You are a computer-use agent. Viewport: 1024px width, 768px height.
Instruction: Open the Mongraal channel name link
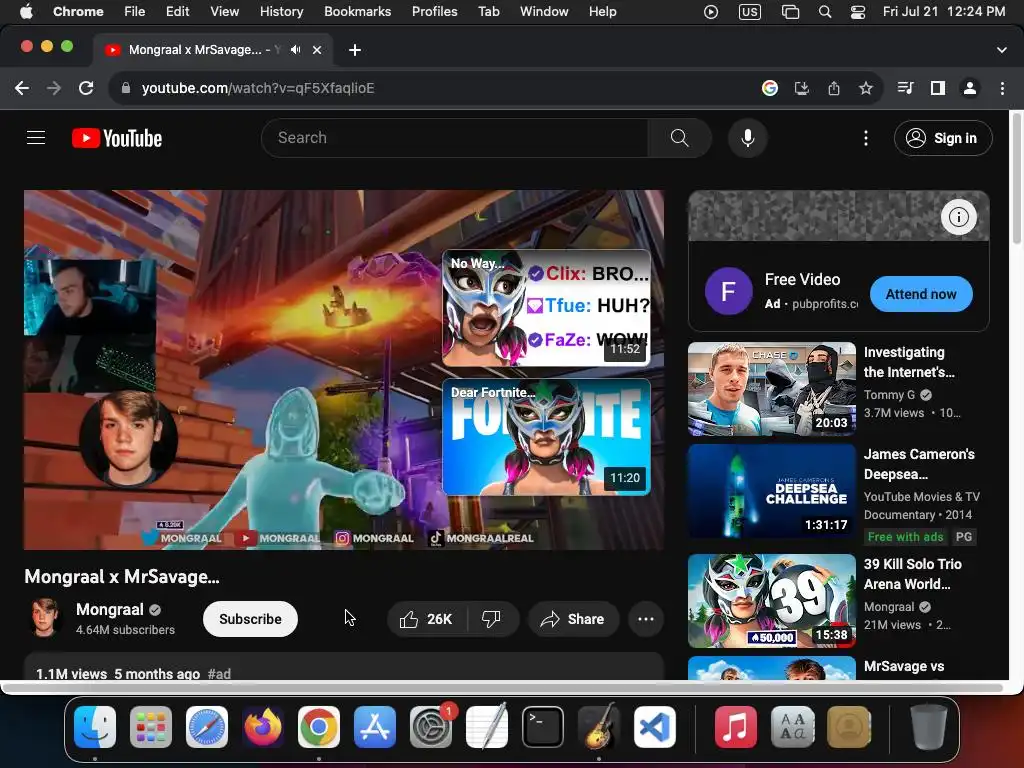110,609
